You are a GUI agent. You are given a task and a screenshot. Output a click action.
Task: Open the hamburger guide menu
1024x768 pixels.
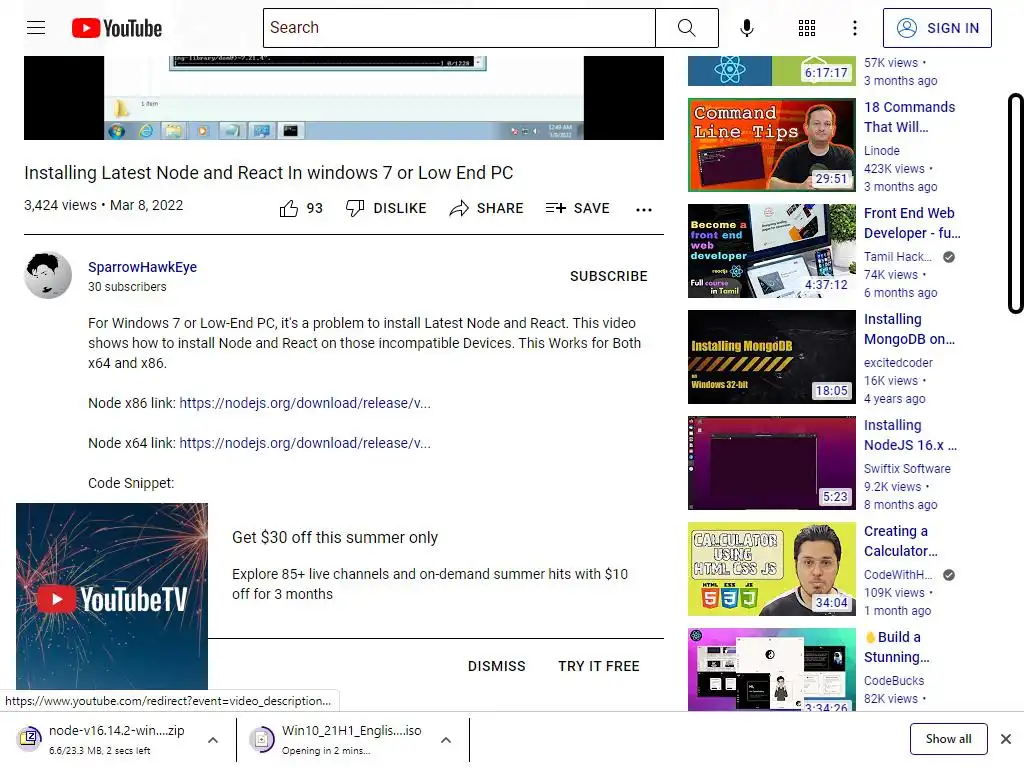click(x=36, y=27)
